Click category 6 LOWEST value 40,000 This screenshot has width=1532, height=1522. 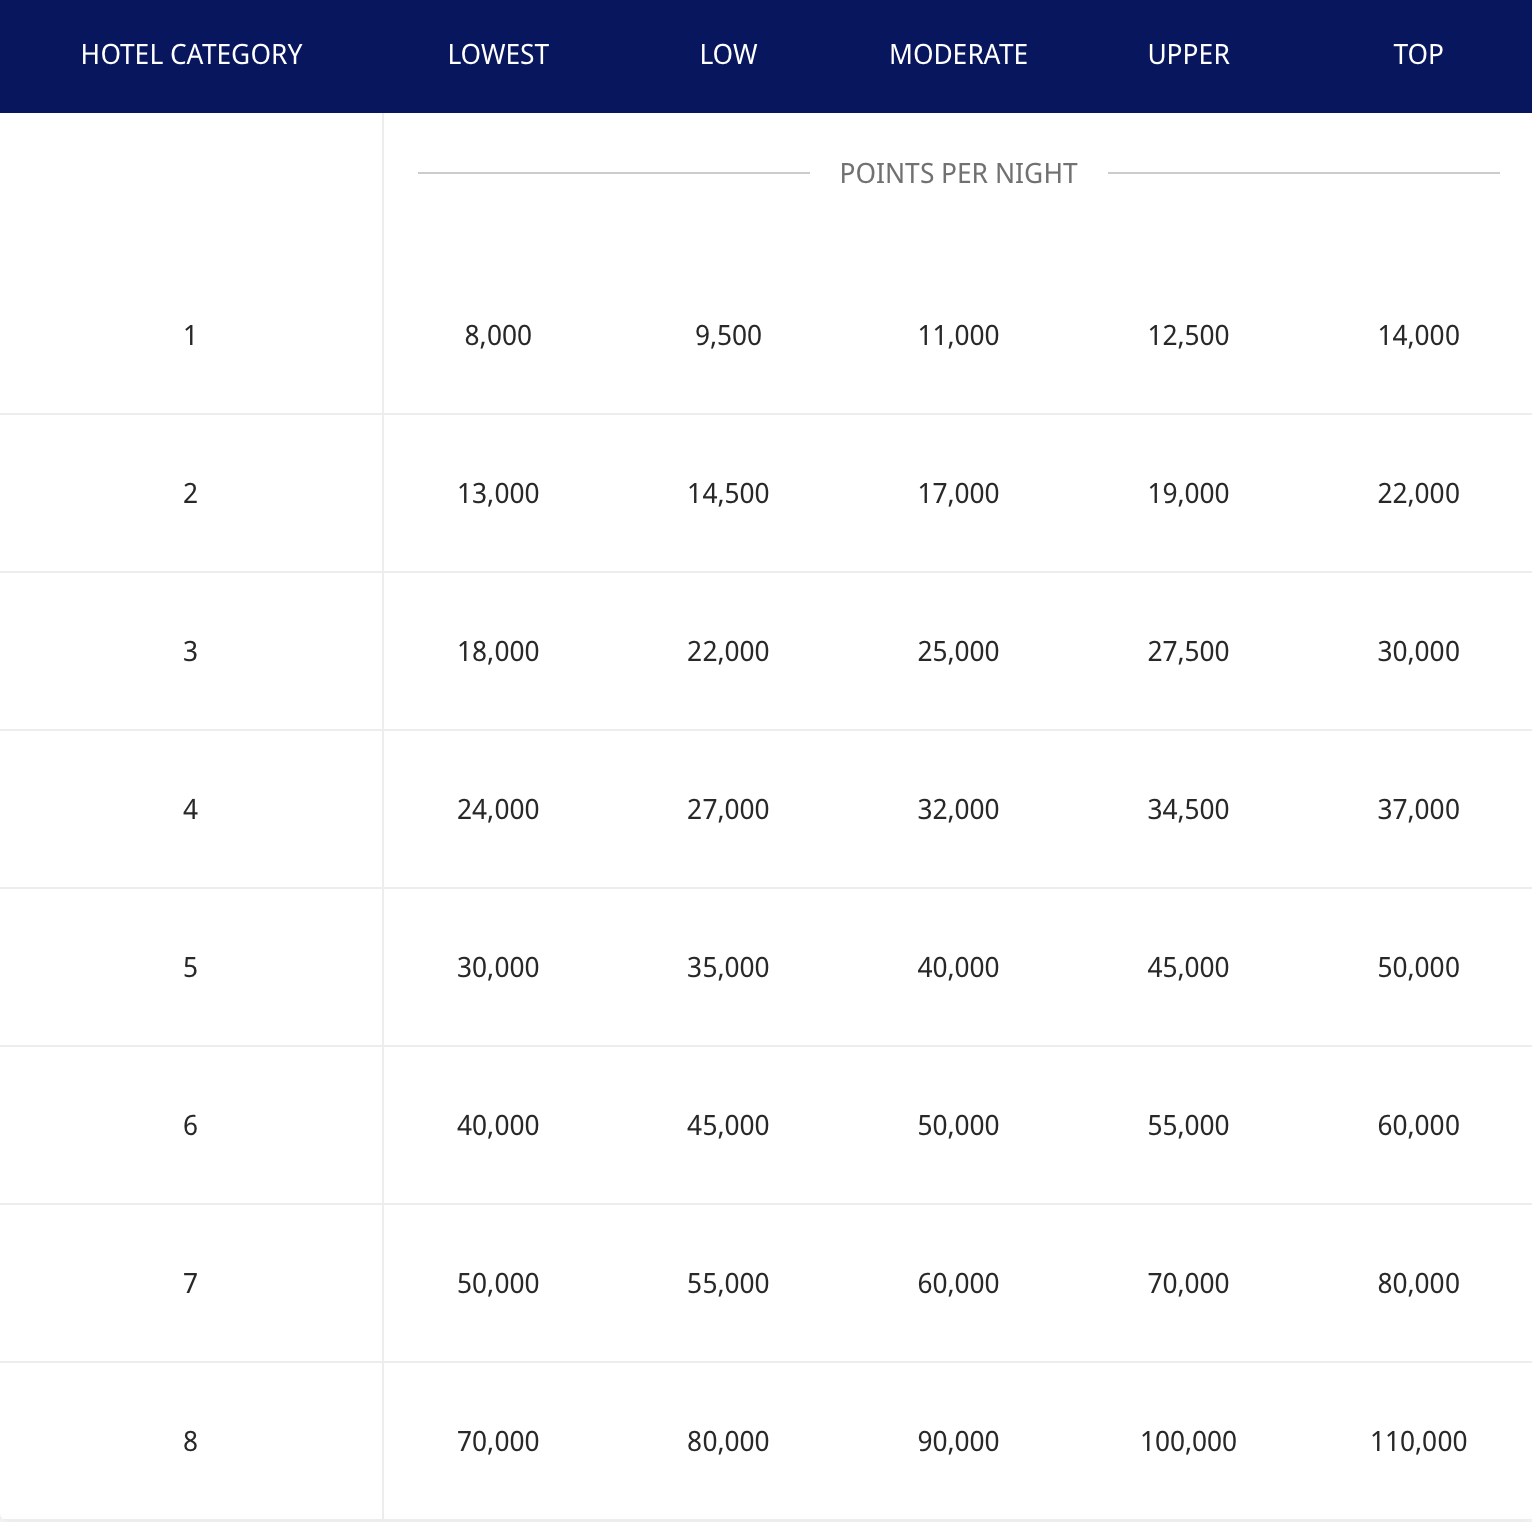pyautogui.click(x=498, y=1125)
